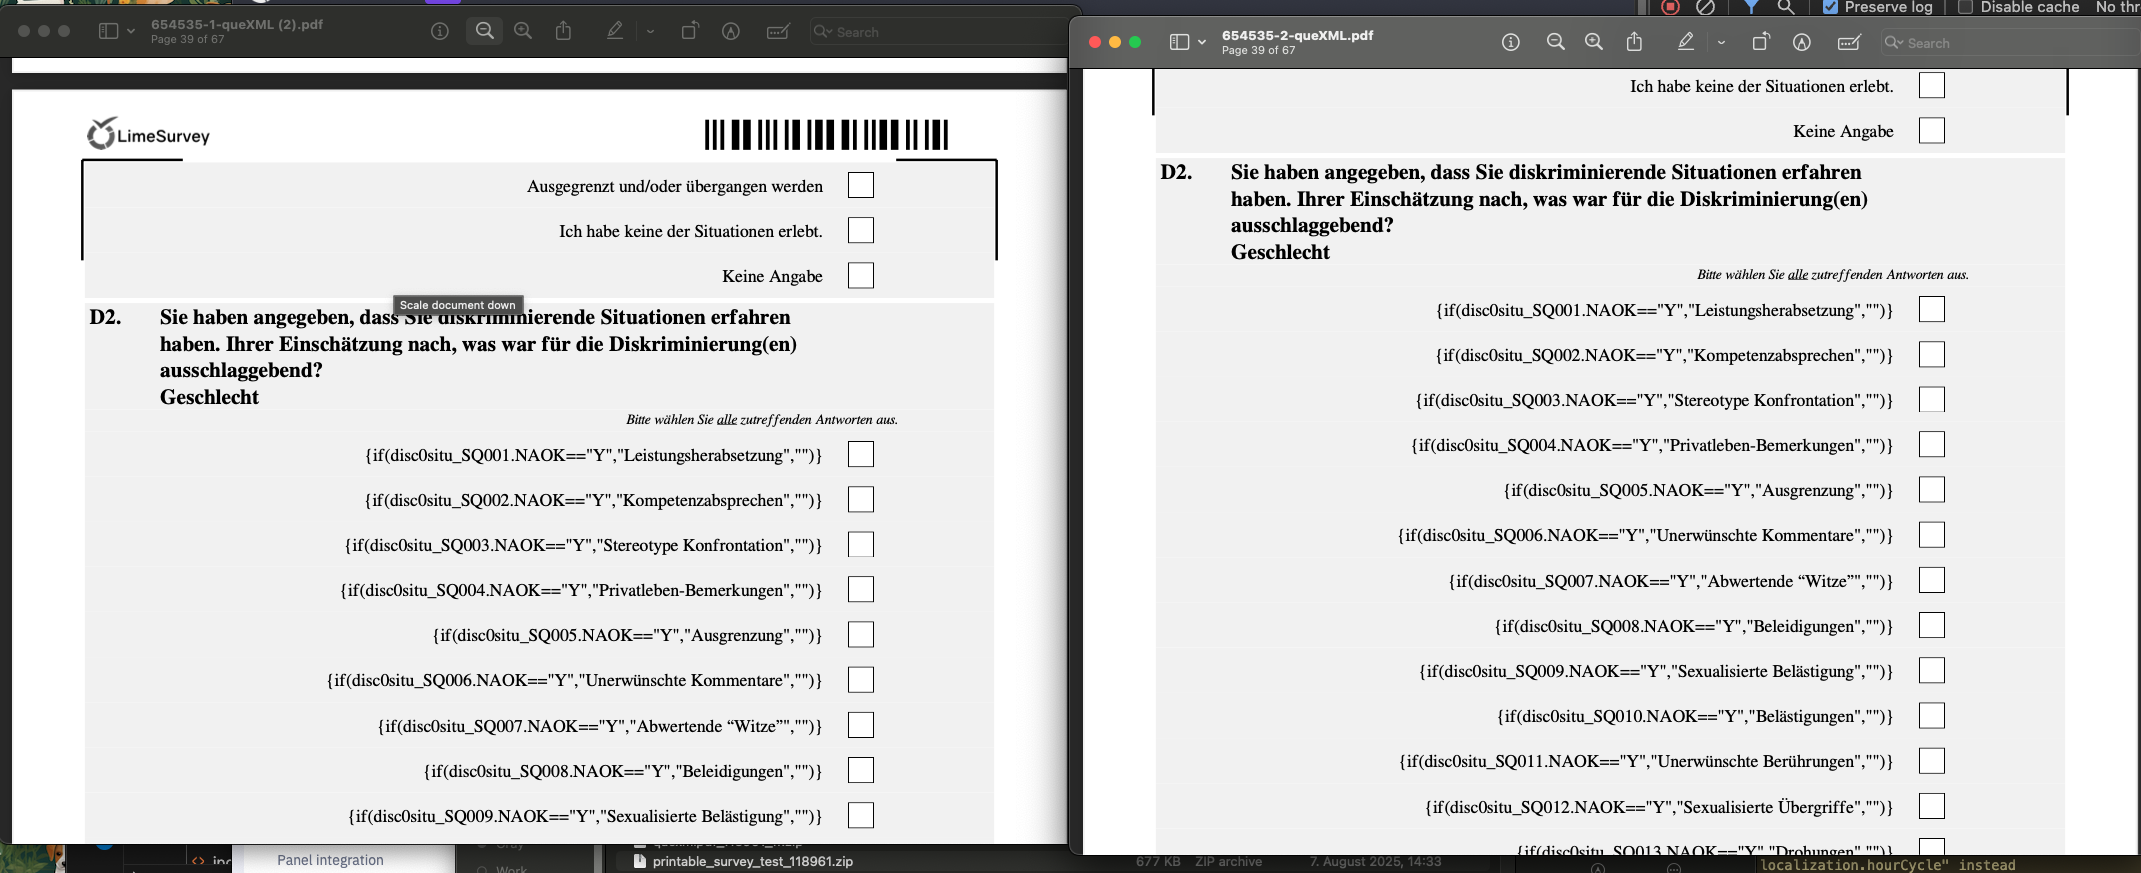Show inspector info in 654535-2-queXML window
The height and width of the screenshot is (873, 2141).
(x=1511, y=42)
